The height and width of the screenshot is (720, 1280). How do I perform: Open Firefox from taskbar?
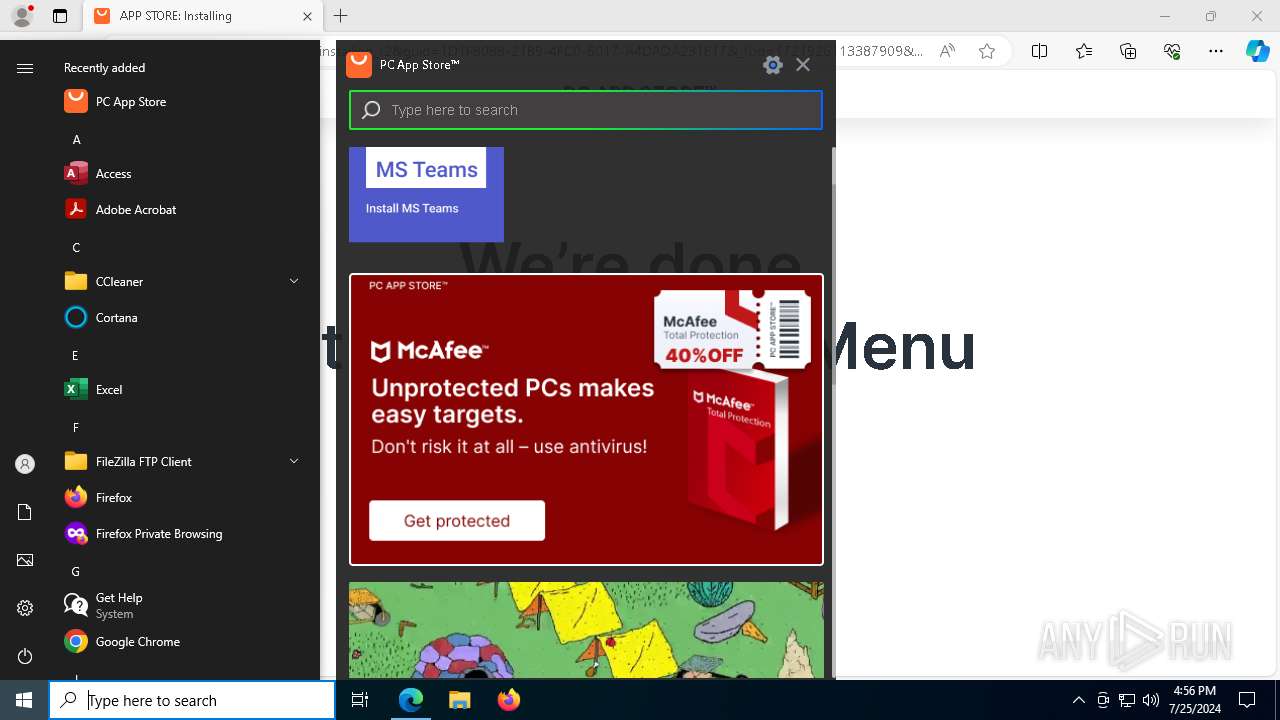[x=508, y=700]
